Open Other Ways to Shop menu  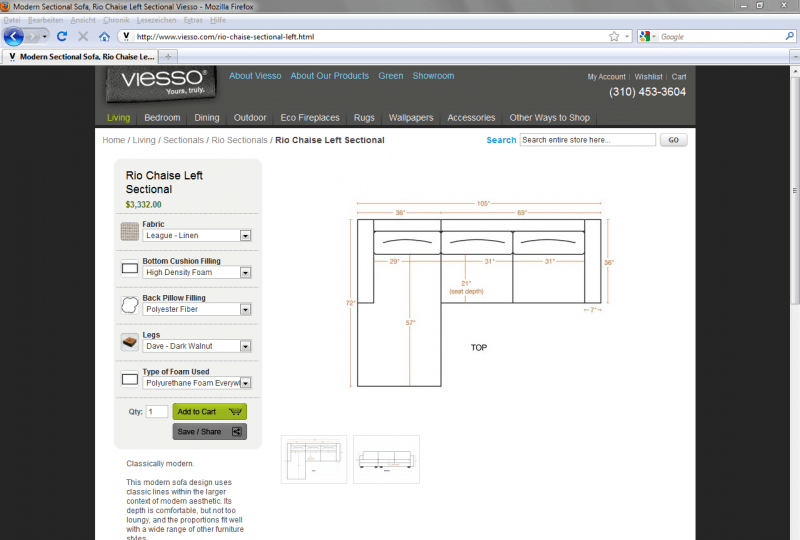click(549, 118)
